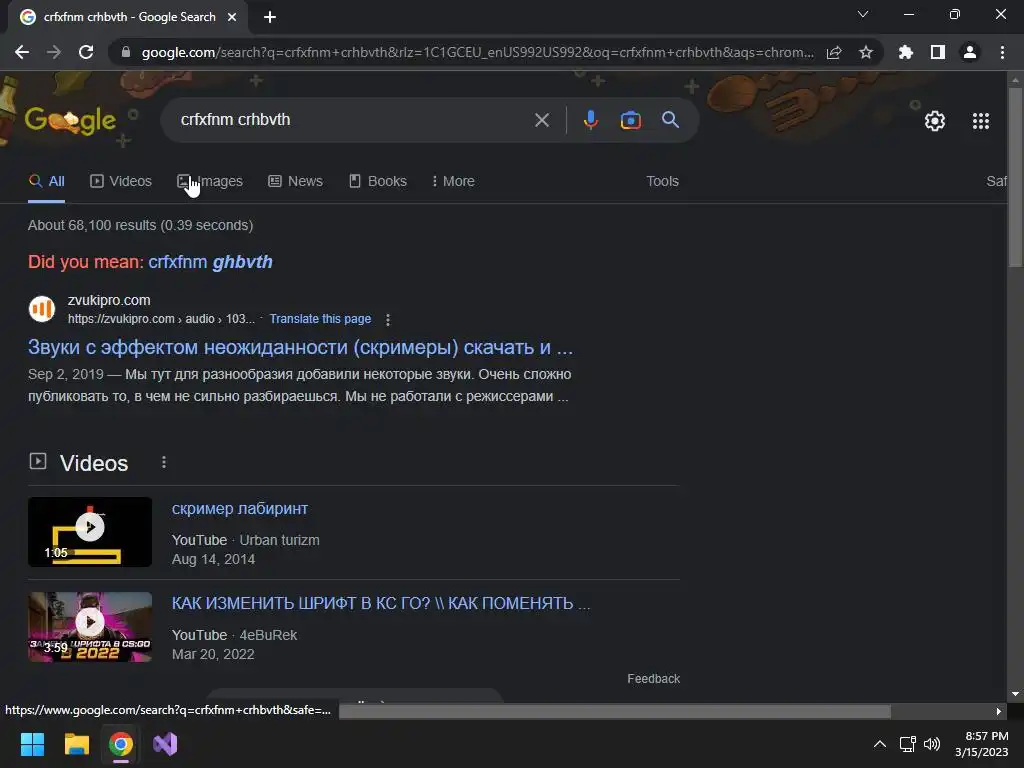Open Videos section options menu
Image resolution: width=1024 pixels, height=768 pixels.
click(x=164, y=462)
